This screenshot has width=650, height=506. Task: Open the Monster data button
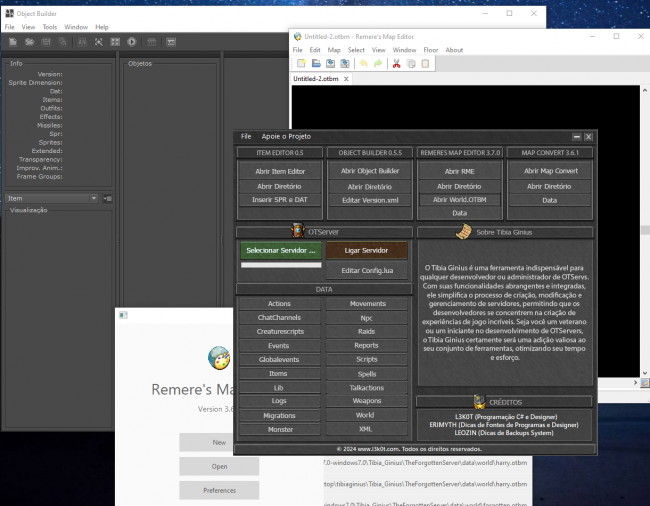[x=280, y=429]
